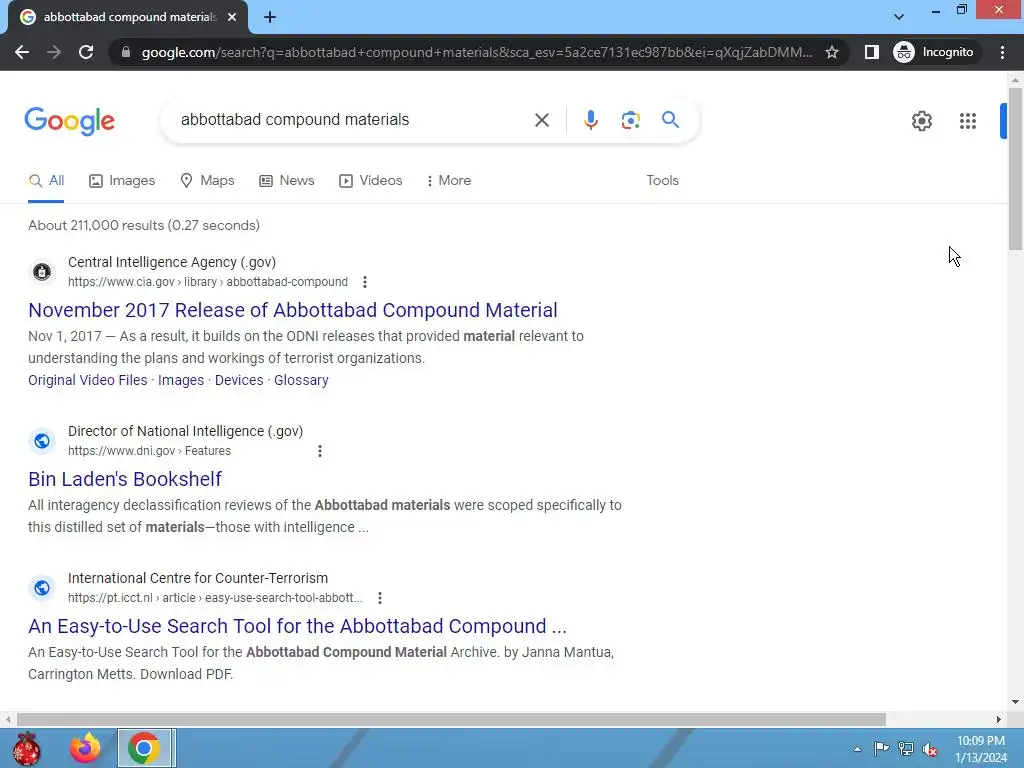
Task: Select the All results tab
Action: coord(46,181)
